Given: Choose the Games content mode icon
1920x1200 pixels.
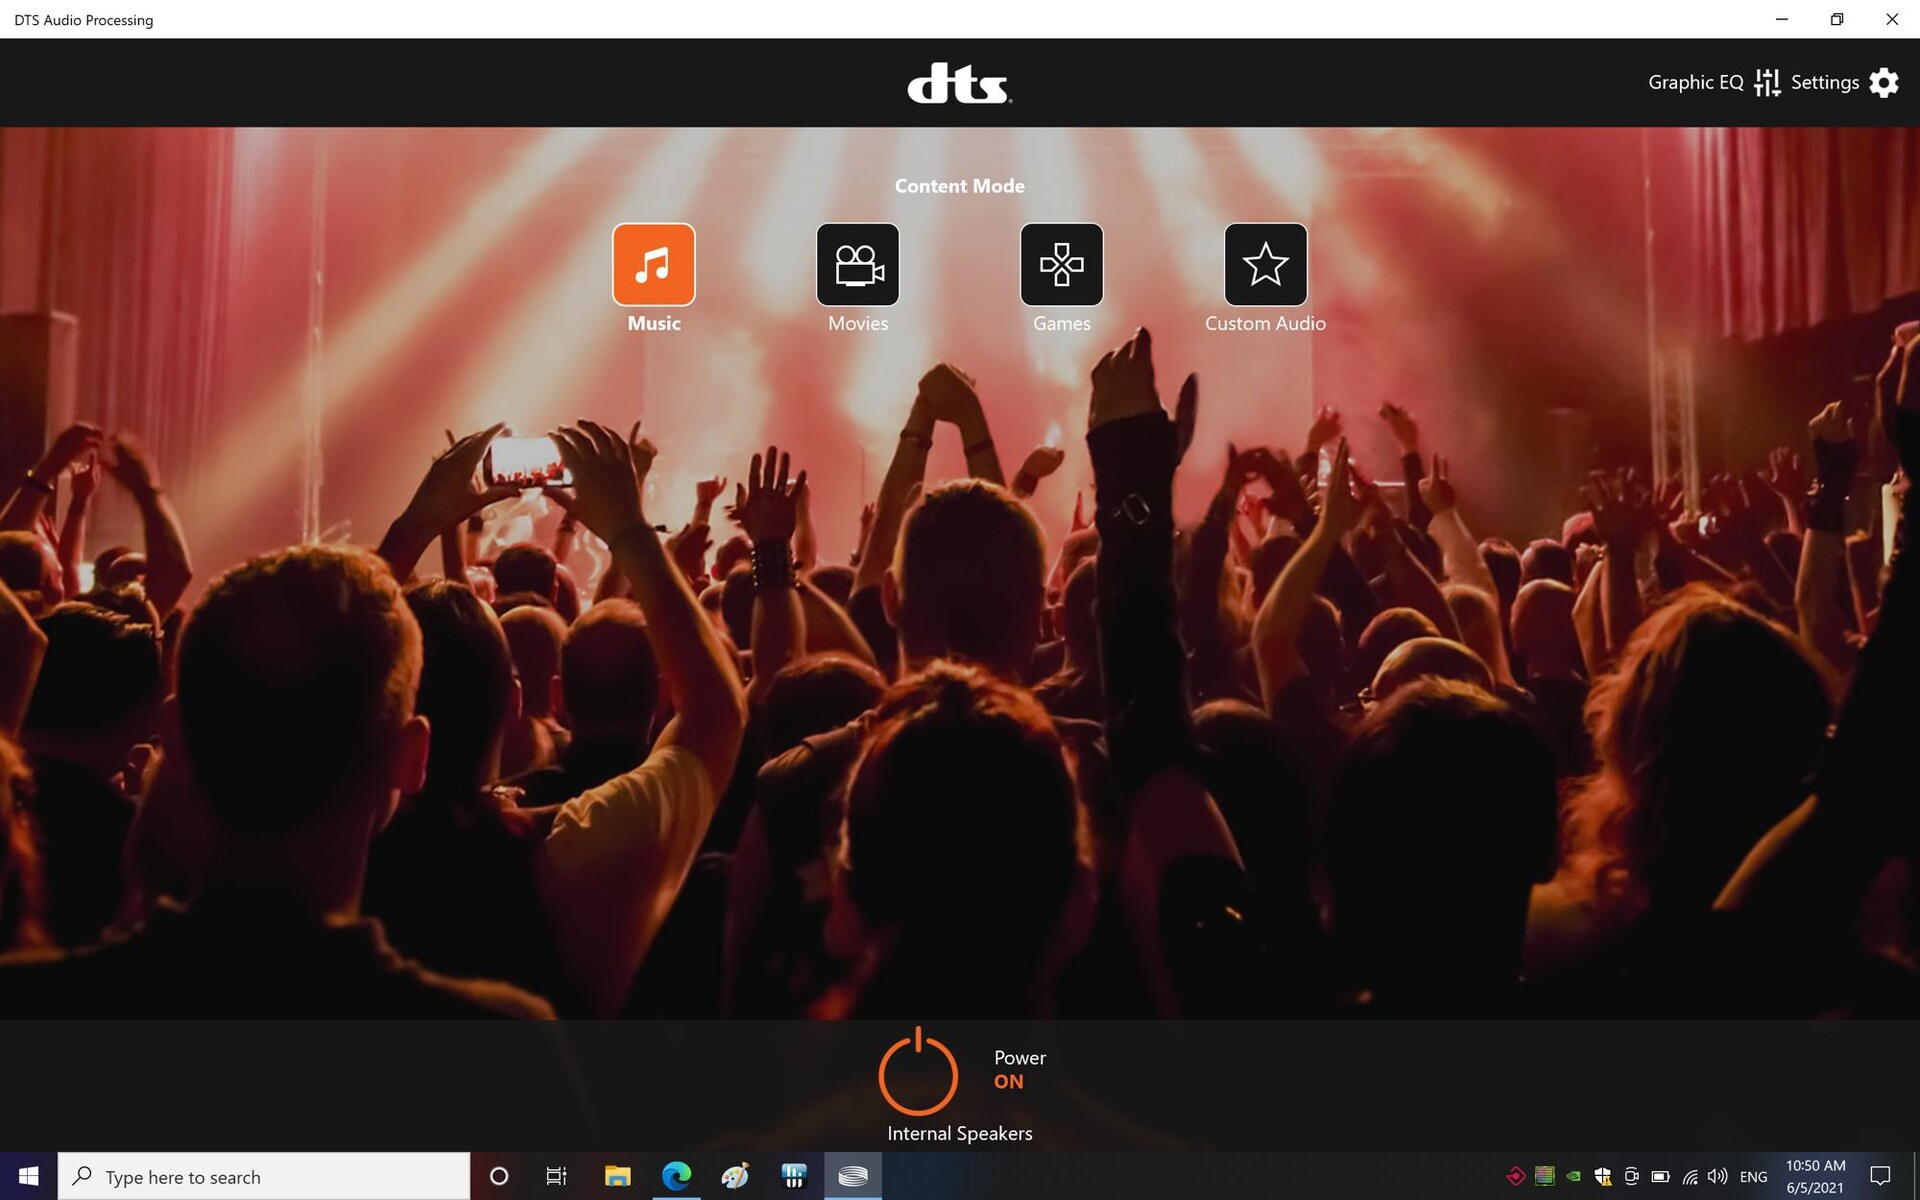Looking at the screenshot, I should [1061, 264].
